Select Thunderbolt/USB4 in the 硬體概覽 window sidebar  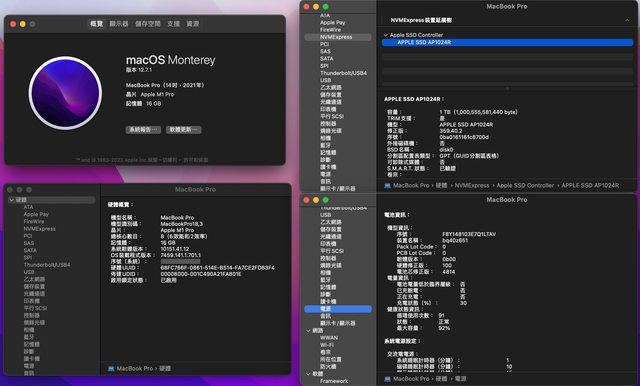(x=47, y=265)
